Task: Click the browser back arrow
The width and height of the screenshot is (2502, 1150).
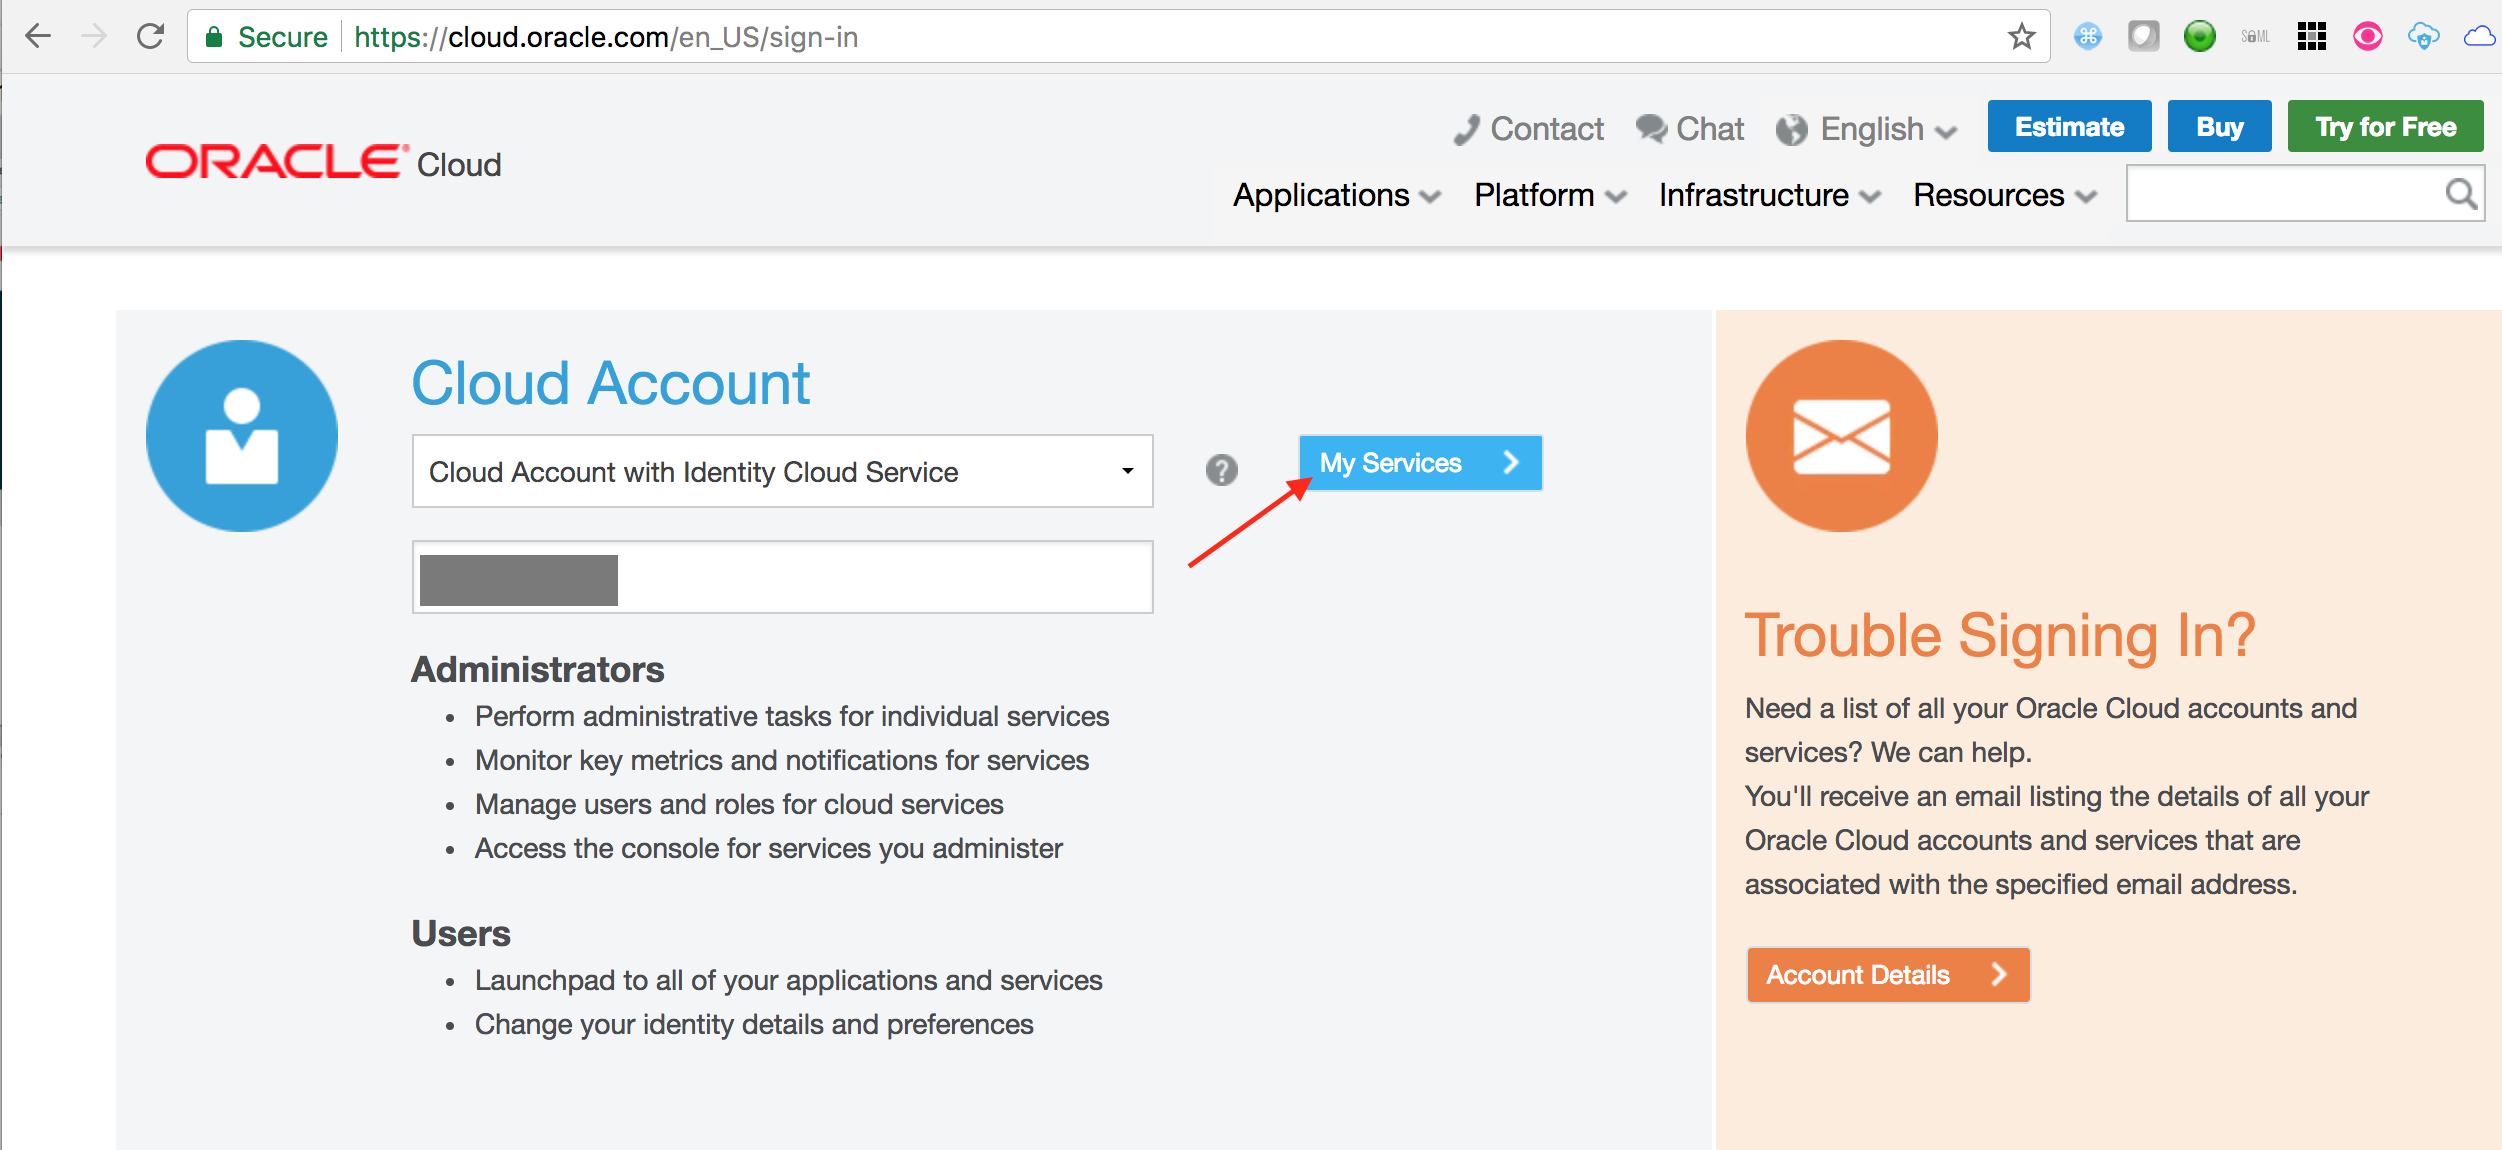Action: [x=38, y=37]
